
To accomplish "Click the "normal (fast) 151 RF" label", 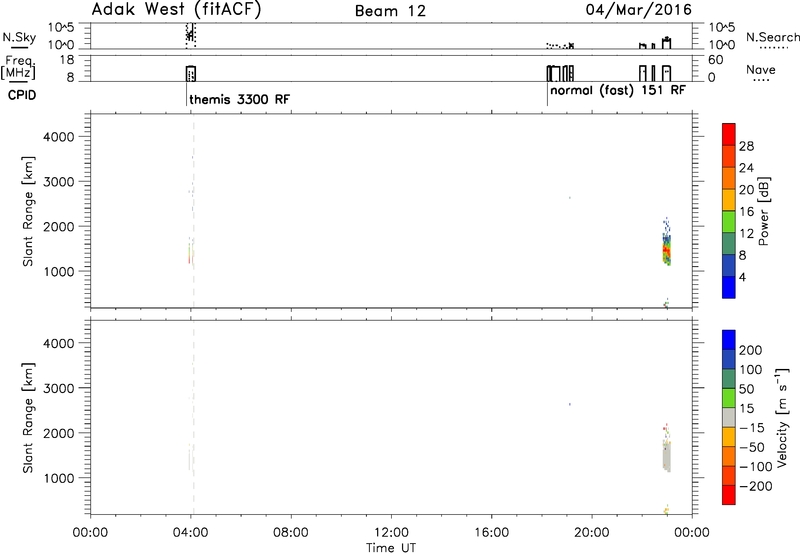I will [618, 90].
